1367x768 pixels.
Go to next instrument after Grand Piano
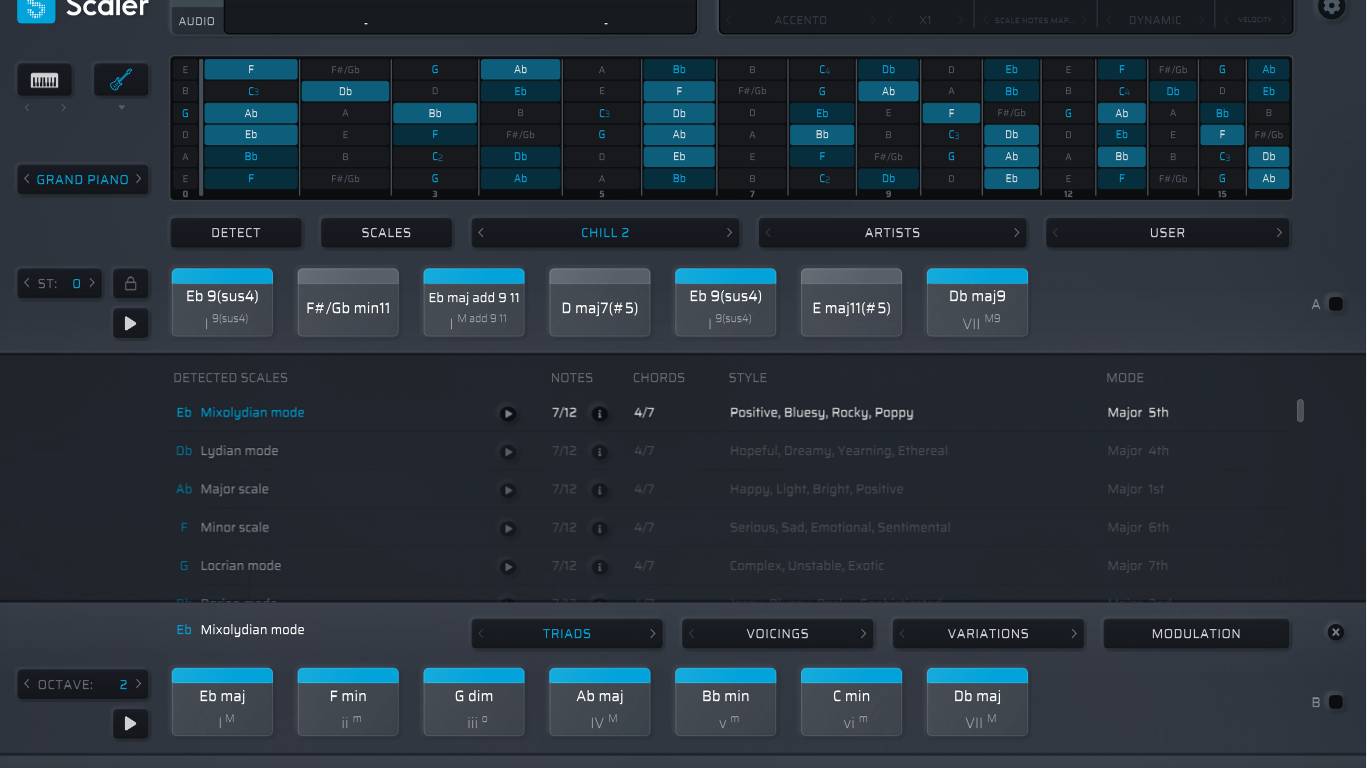[x=139, y=180]
